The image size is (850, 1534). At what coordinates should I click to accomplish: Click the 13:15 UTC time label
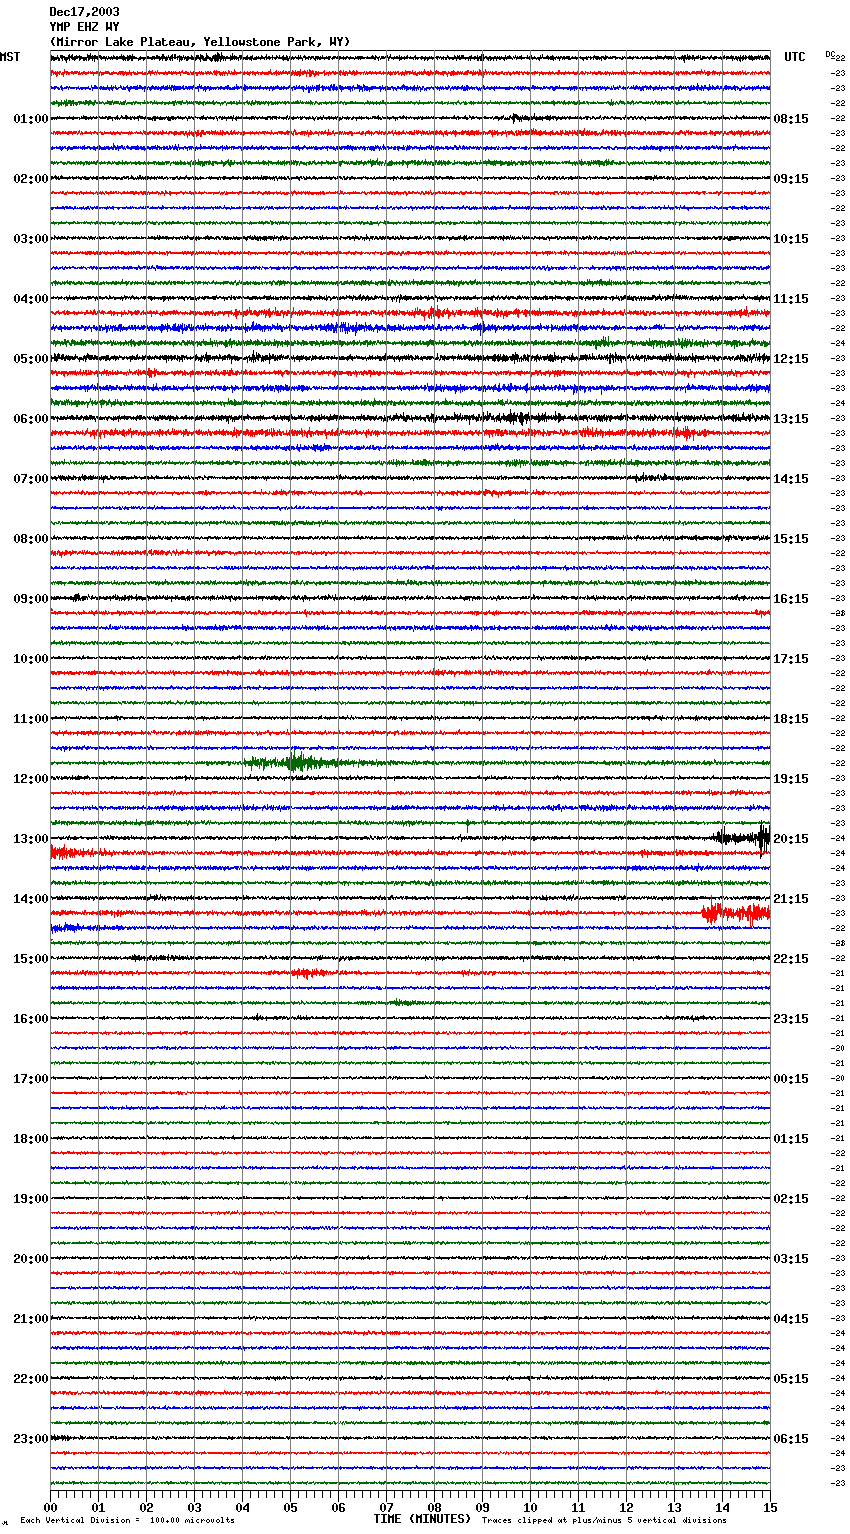(x=791, y=419)
